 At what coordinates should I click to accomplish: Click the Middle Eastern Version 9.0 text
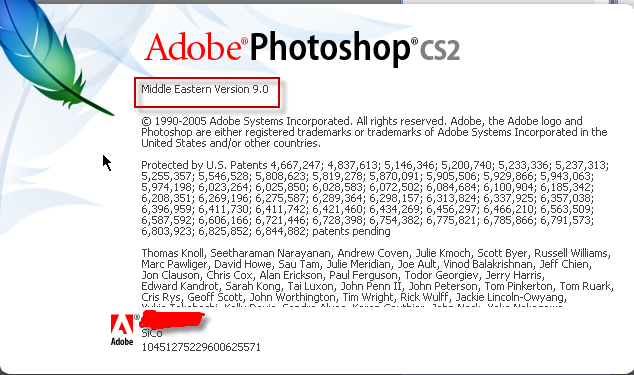click(205, 89)
